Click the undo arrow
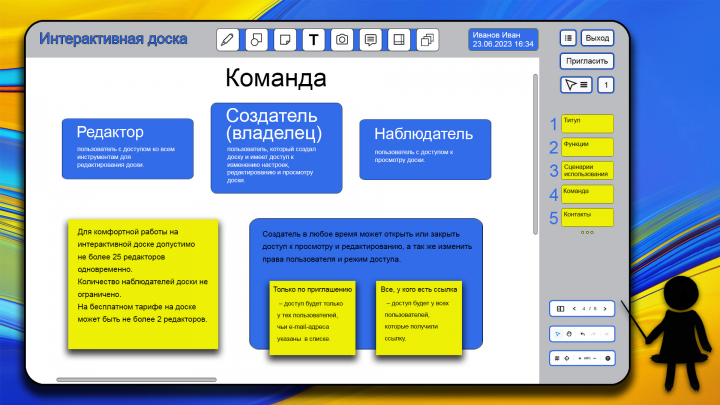The width and height of the screenshot is (720, 405). 583,334
